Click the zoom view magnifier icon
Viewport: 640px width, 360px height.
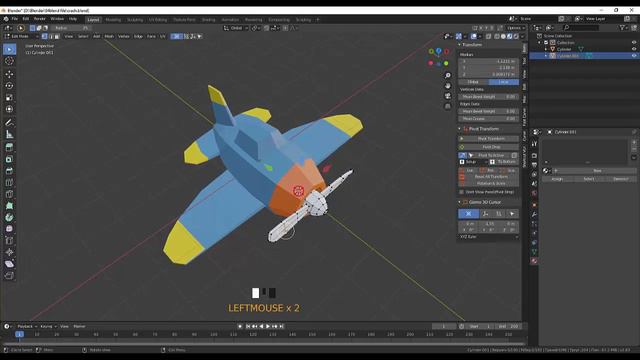(448, 76)
